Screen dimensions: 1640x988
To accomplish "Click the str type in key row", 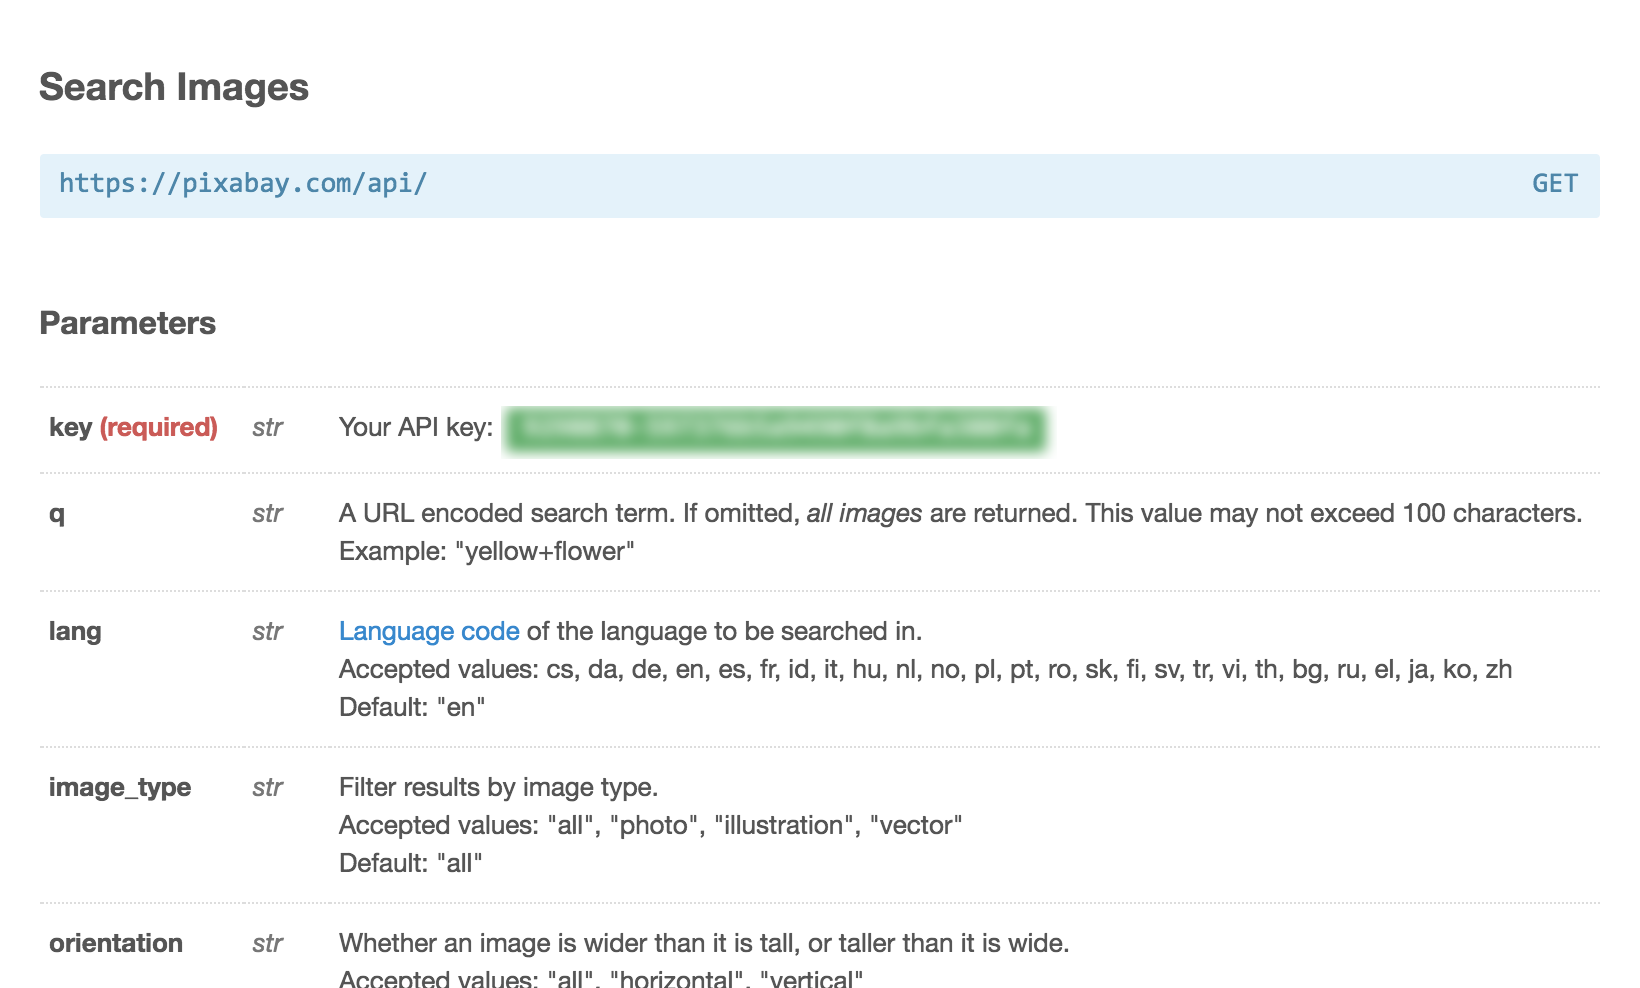I will click(267, 427).
